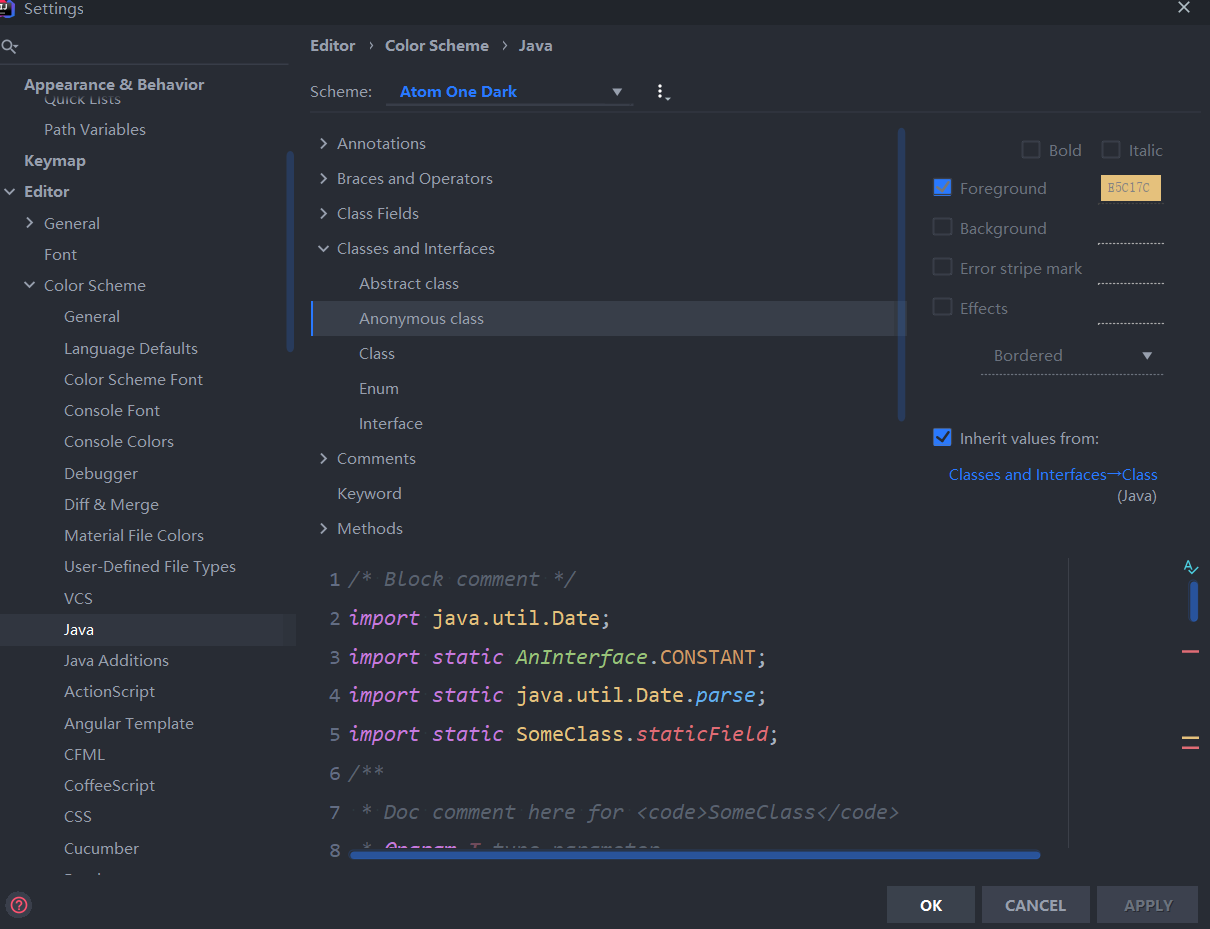Select Keyword in the list
This screenshot has height=929, width=1210.
tap(369, 494)
